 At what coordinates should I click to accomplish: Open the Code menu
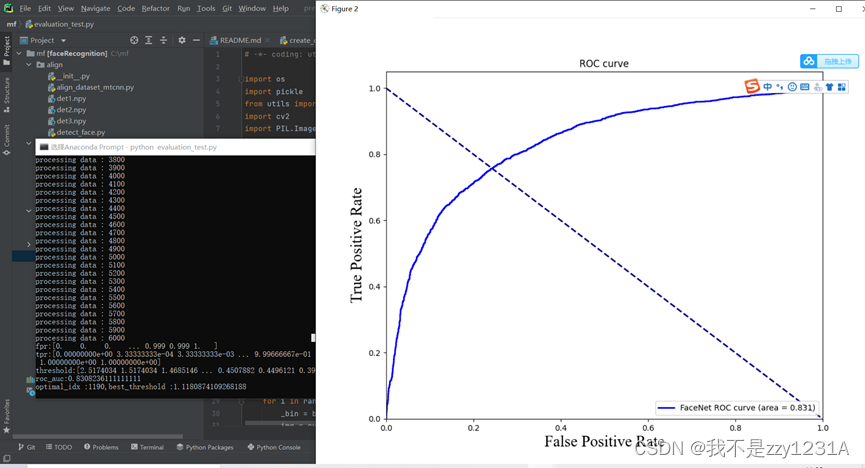click(126, 8)
